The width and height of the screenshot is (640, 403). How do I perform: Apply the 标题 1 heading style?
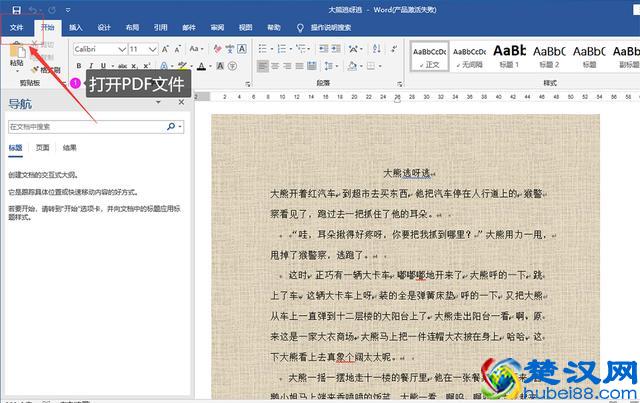(509, 57)
